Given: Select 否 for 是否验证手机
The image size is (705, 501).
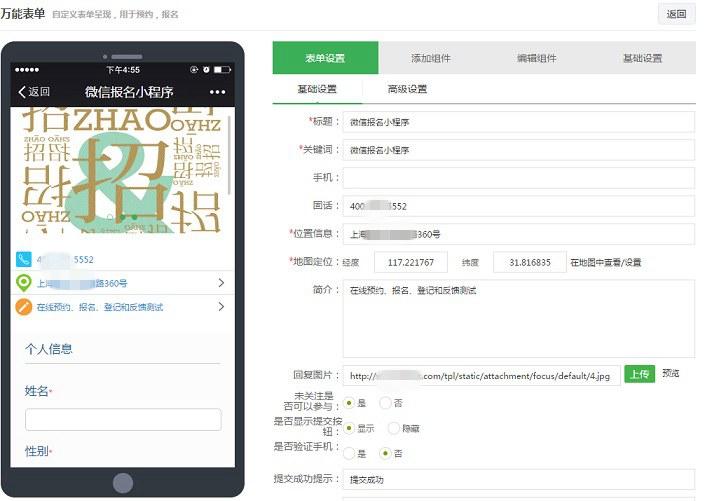Looking at the screenshot, I should (385, 453).
